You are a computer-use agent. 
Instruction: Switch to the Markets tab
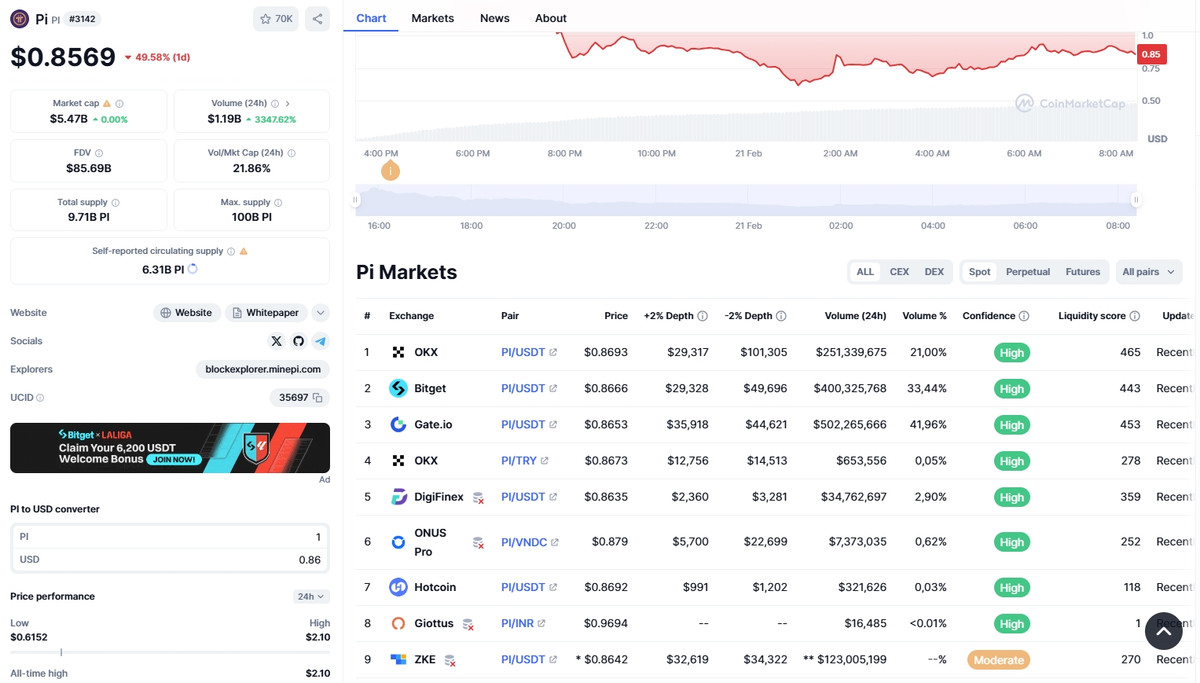pyautogui.click(x=432, y=18)
